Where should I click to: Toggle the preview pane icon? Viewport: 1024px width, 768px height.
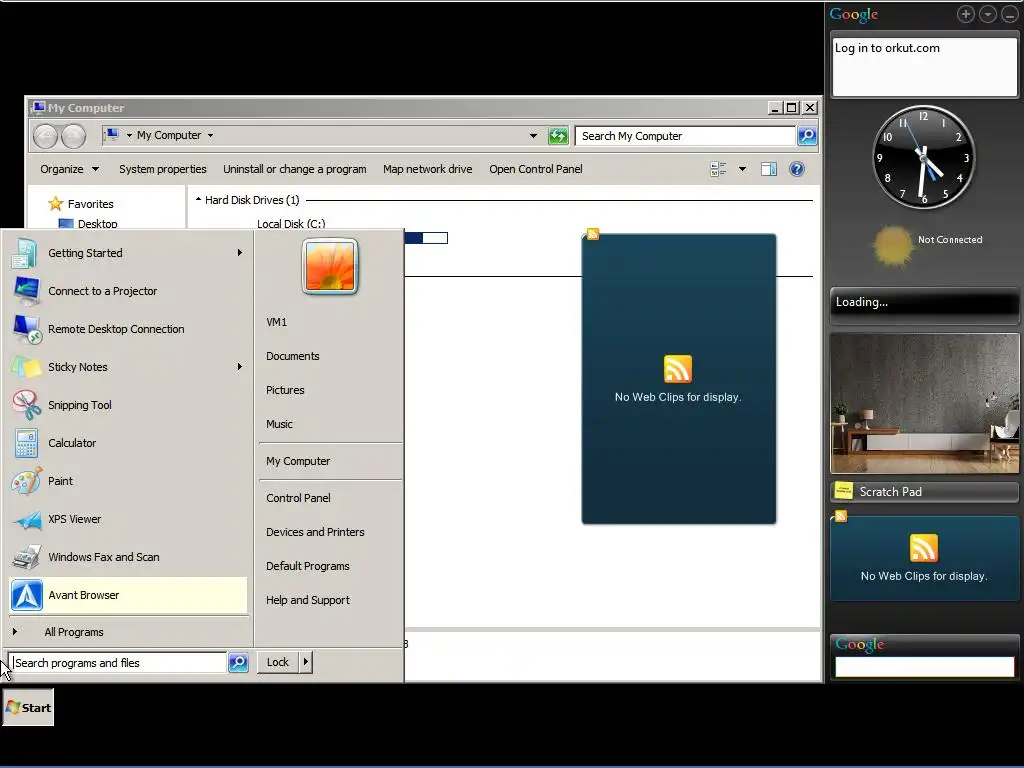769,169
